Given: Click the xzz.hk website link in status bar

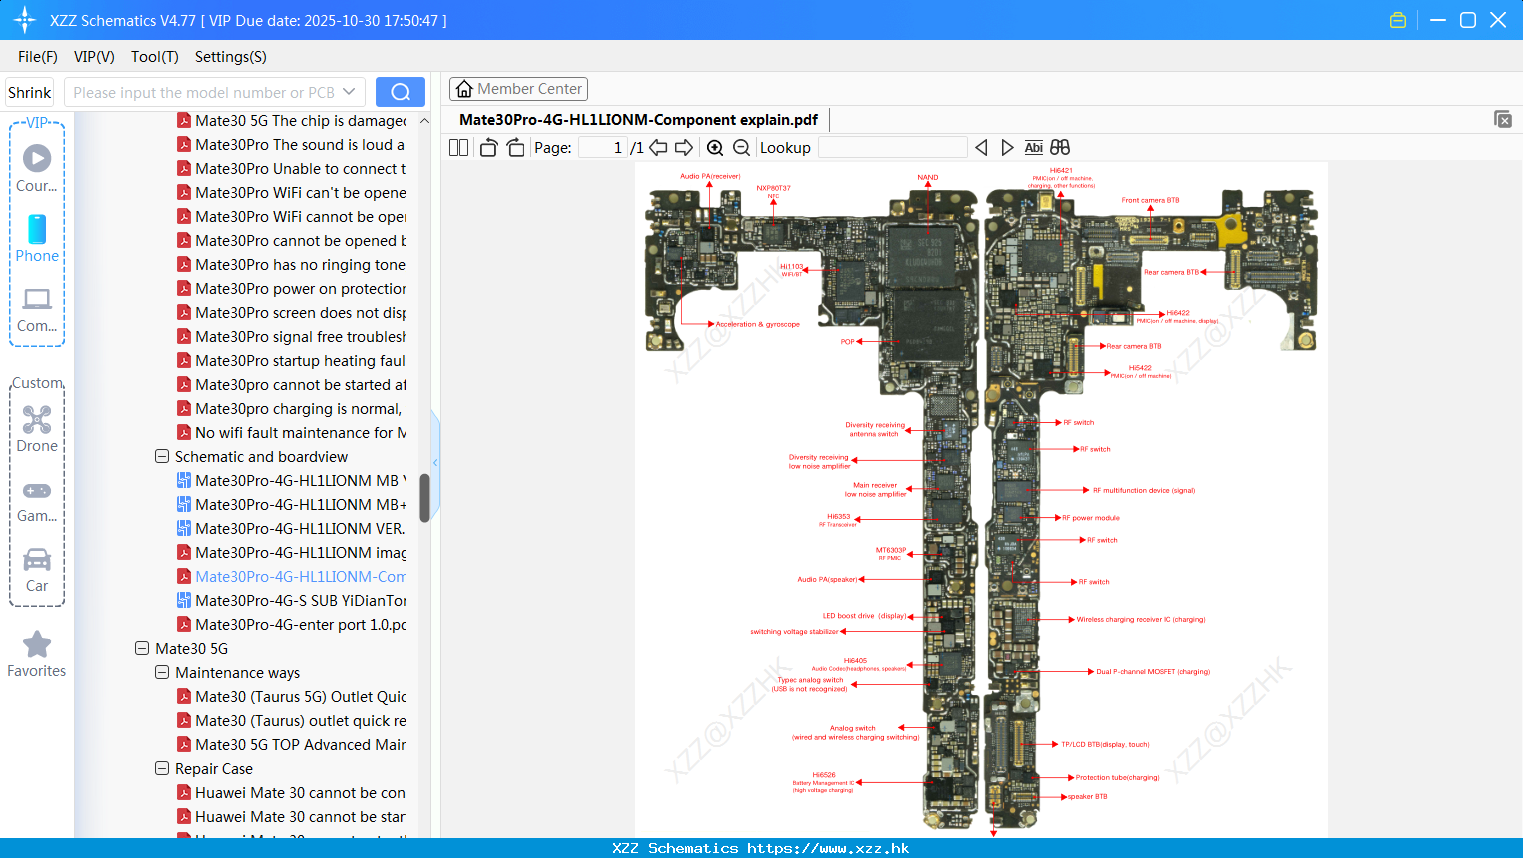Looking at the screenshot, I should [x=828, y=848].
